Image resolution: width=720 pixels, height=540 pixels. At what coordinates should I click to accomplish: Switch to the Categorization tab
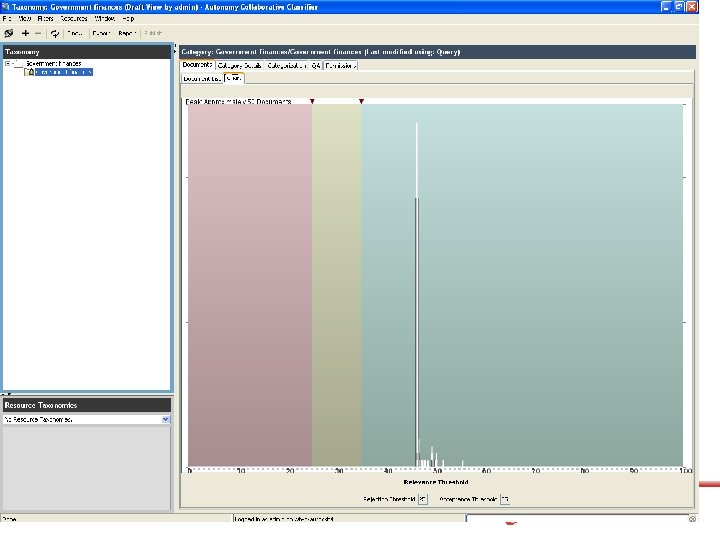tap(287, 66)
